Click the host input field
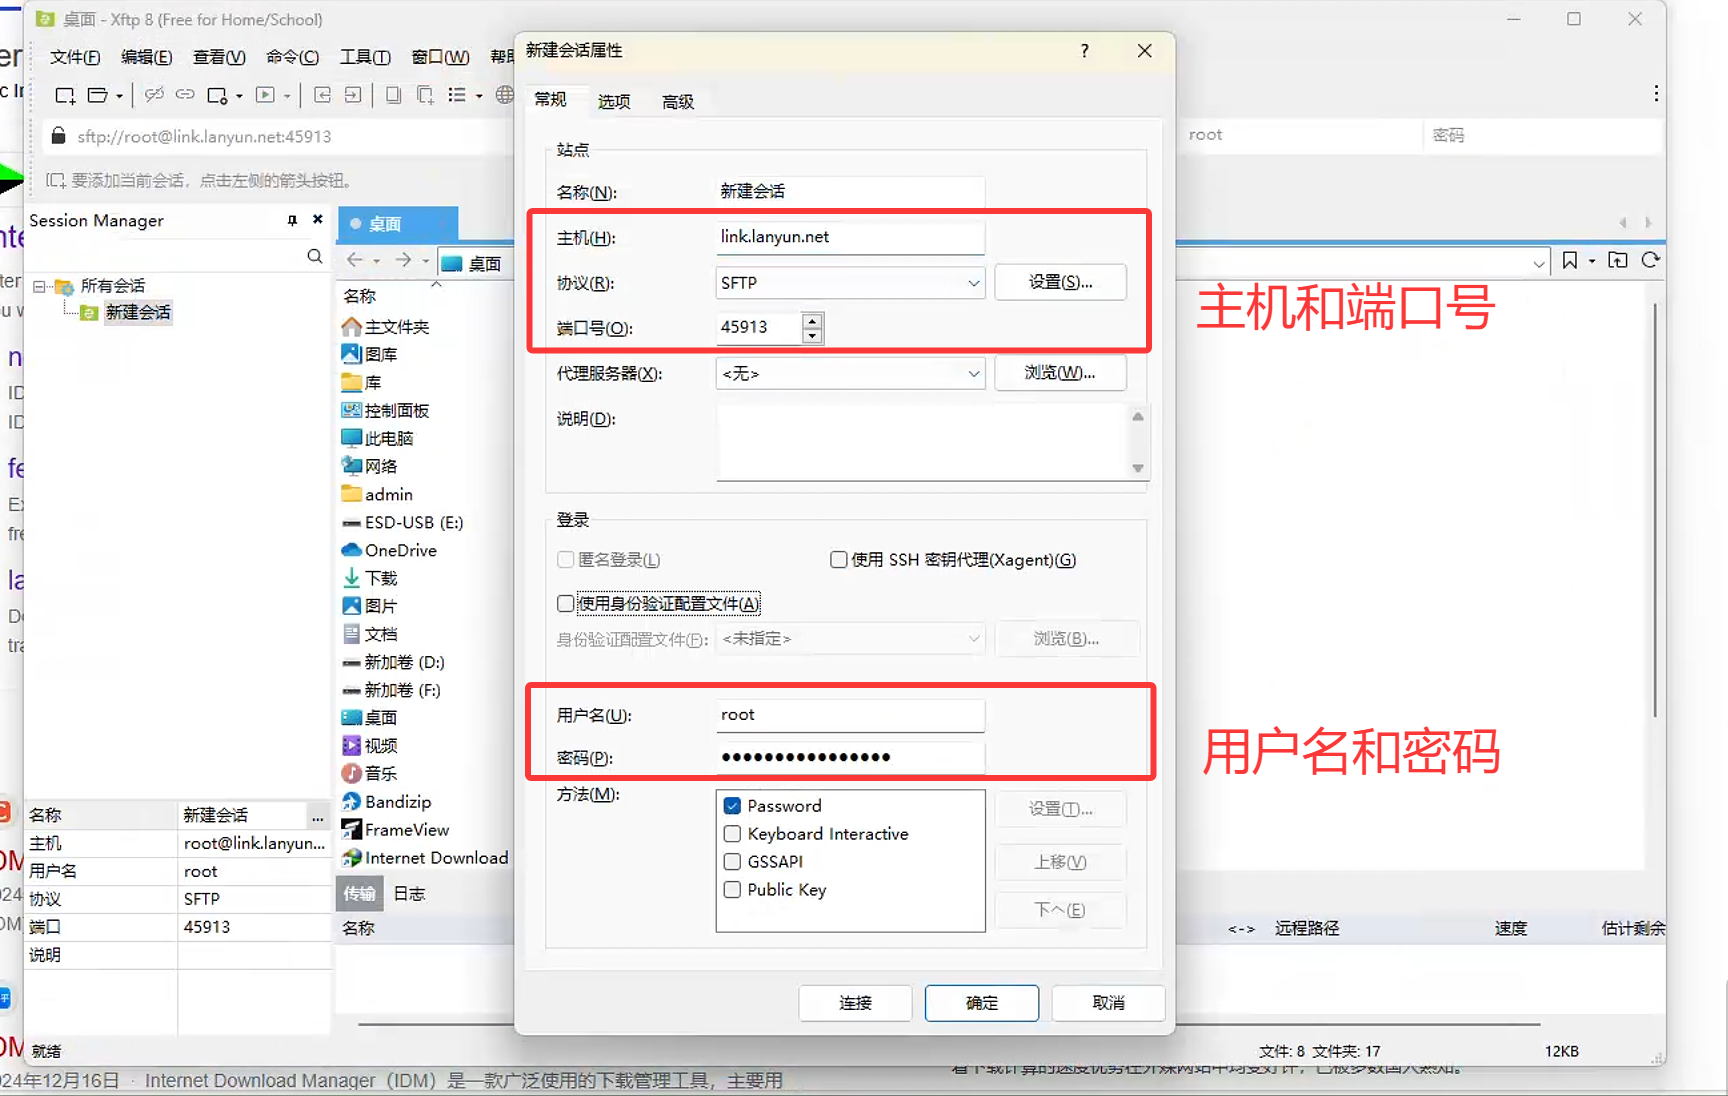Image resolution: width=1728 pixels, height=1096 pixels. 850,237
